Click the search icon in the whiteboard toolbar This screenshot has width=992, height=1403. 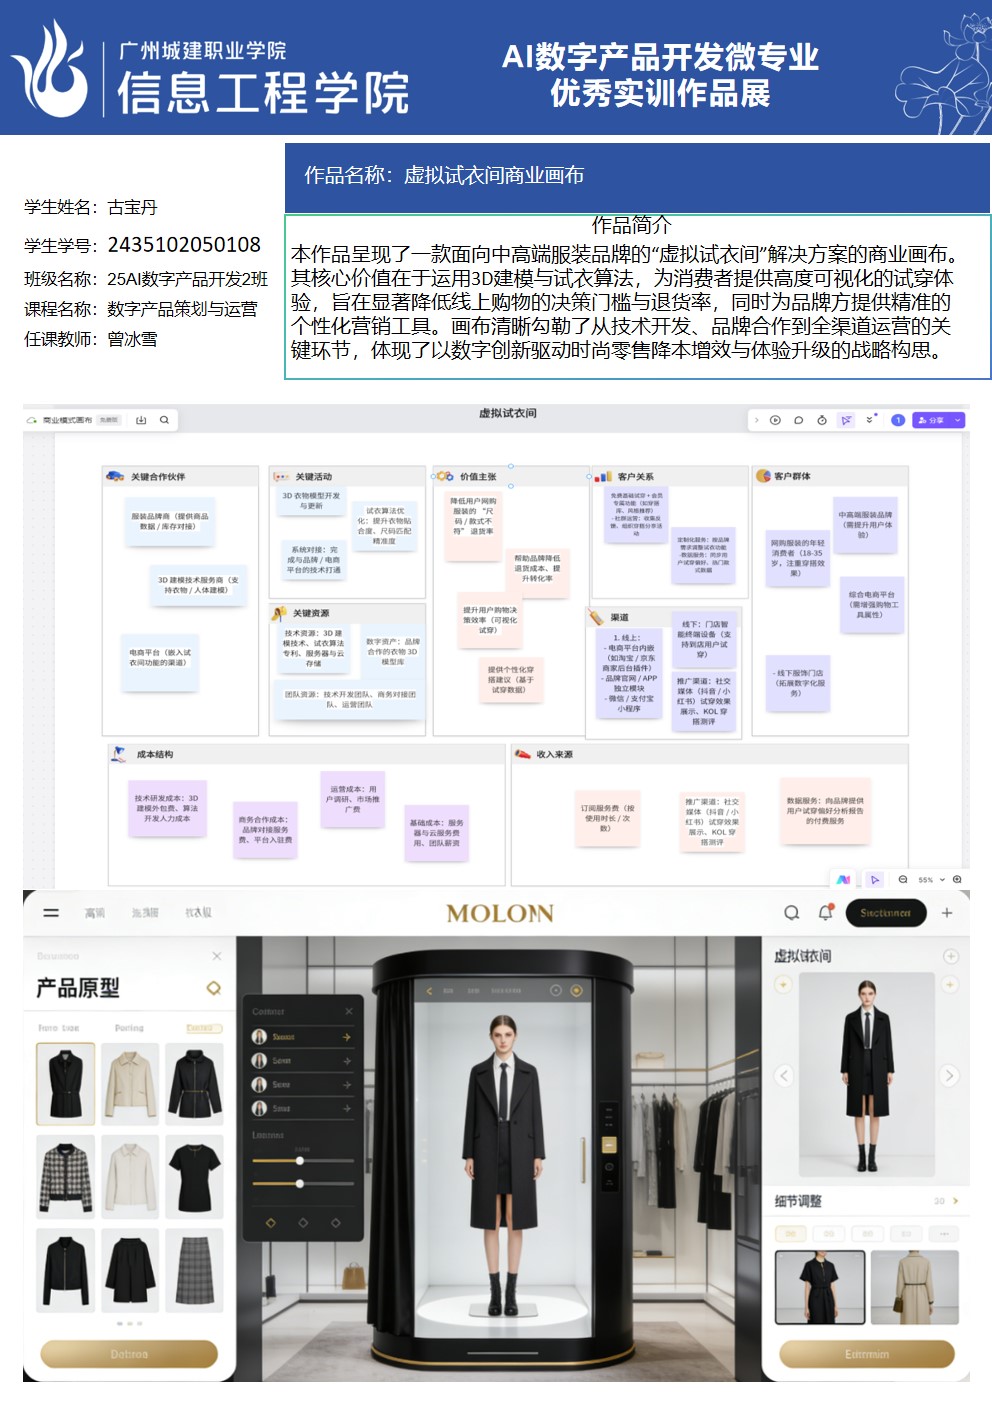pyautogui.click(x=164, y=420)
